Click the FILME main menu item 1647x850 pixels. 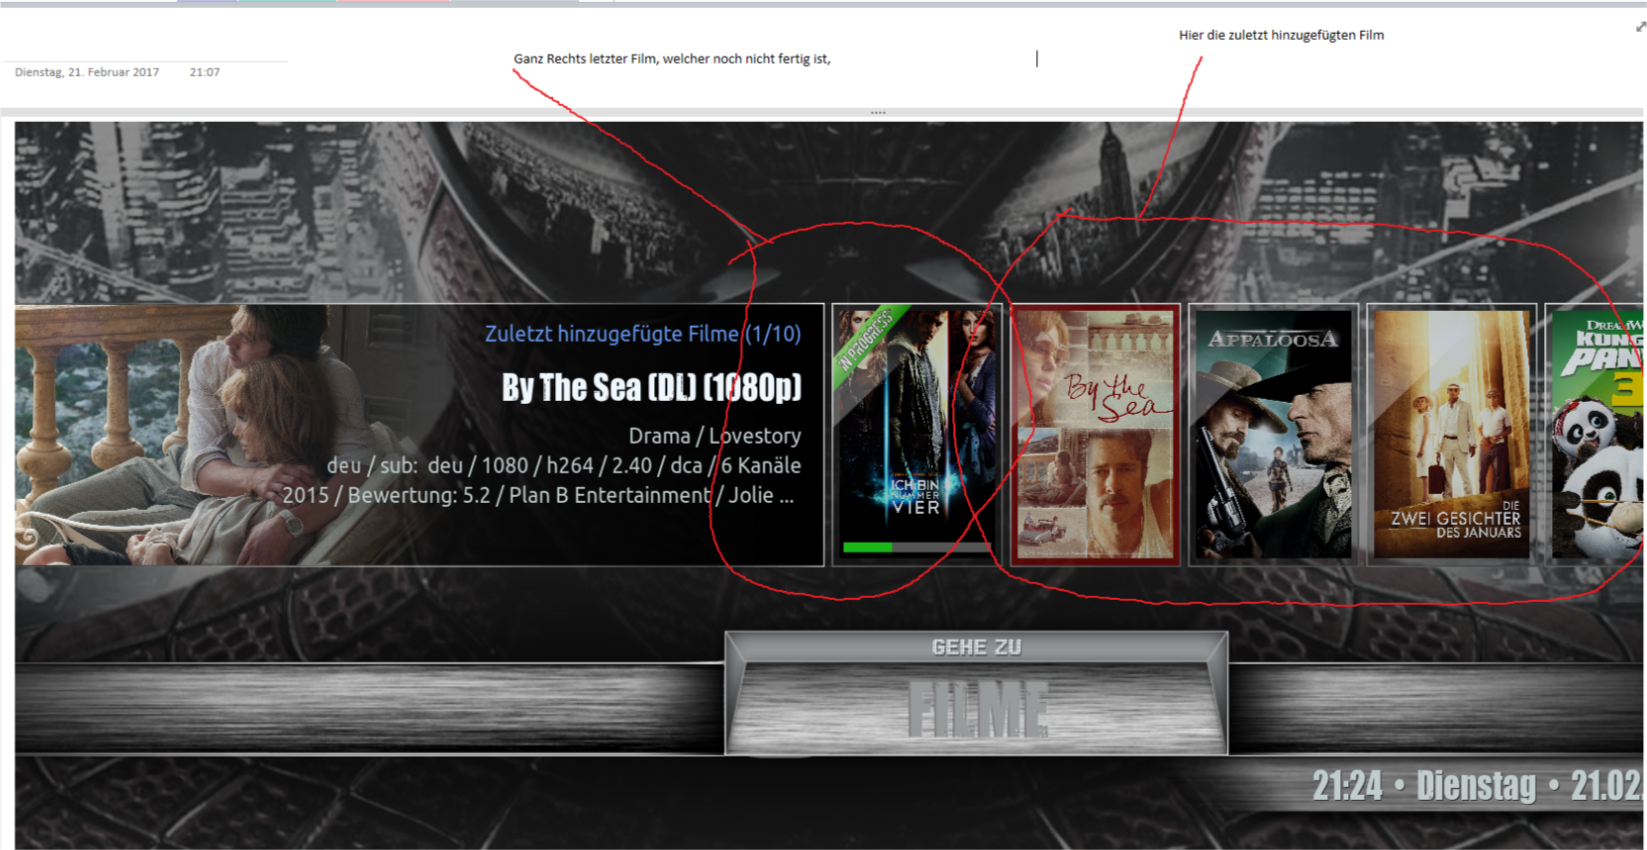pos(977,709)
